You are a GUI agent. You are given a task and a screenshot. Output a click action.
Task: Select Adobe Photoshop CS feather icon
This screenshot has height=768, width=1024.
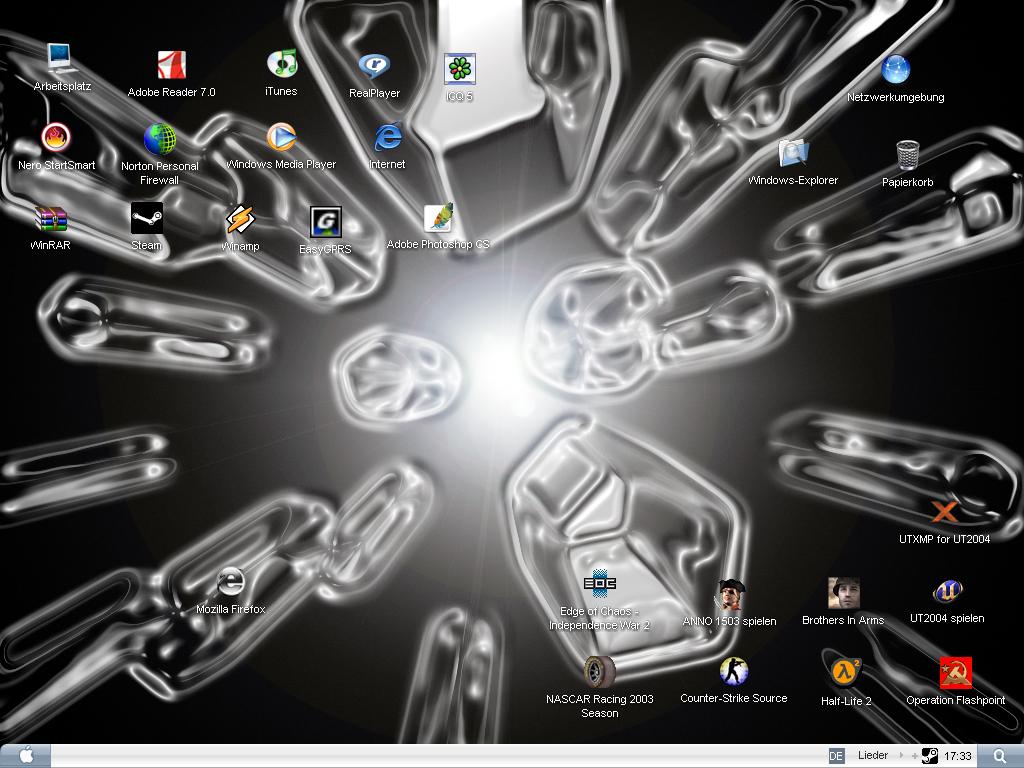click(x=438, y=217)
